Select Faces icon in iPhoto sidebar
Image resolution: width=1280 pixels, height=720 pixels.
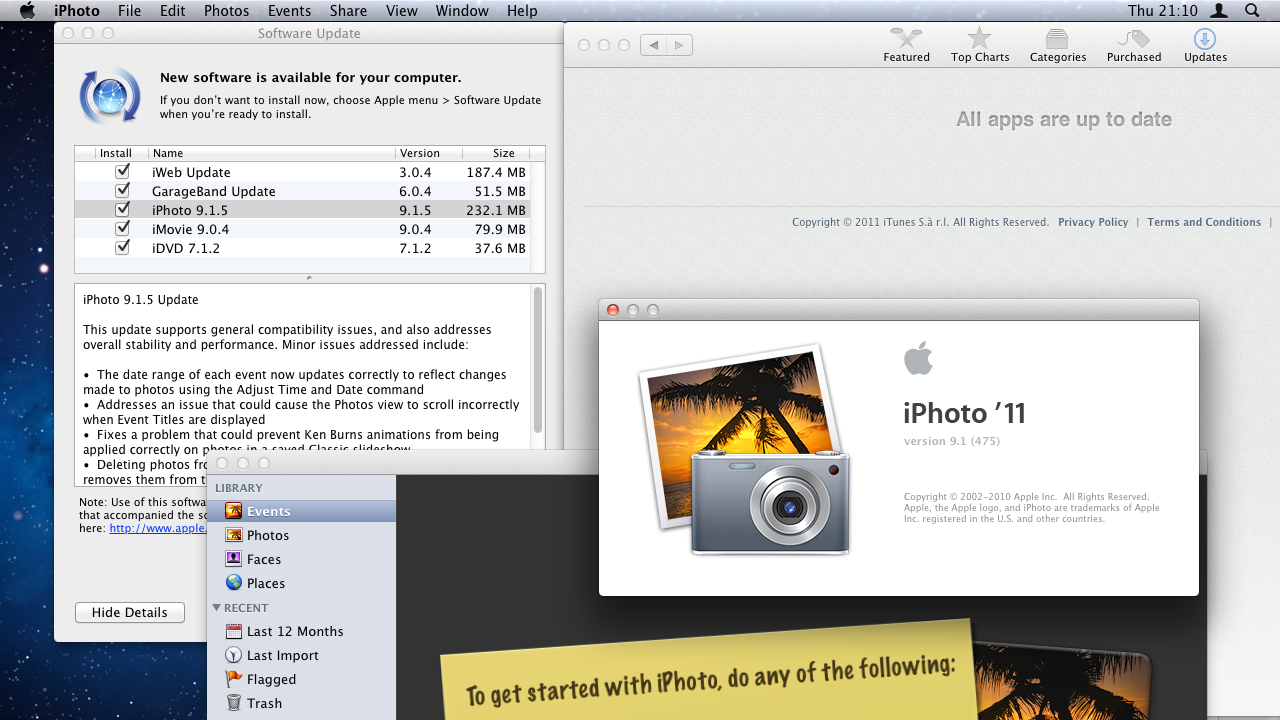[x=233, y=559]
